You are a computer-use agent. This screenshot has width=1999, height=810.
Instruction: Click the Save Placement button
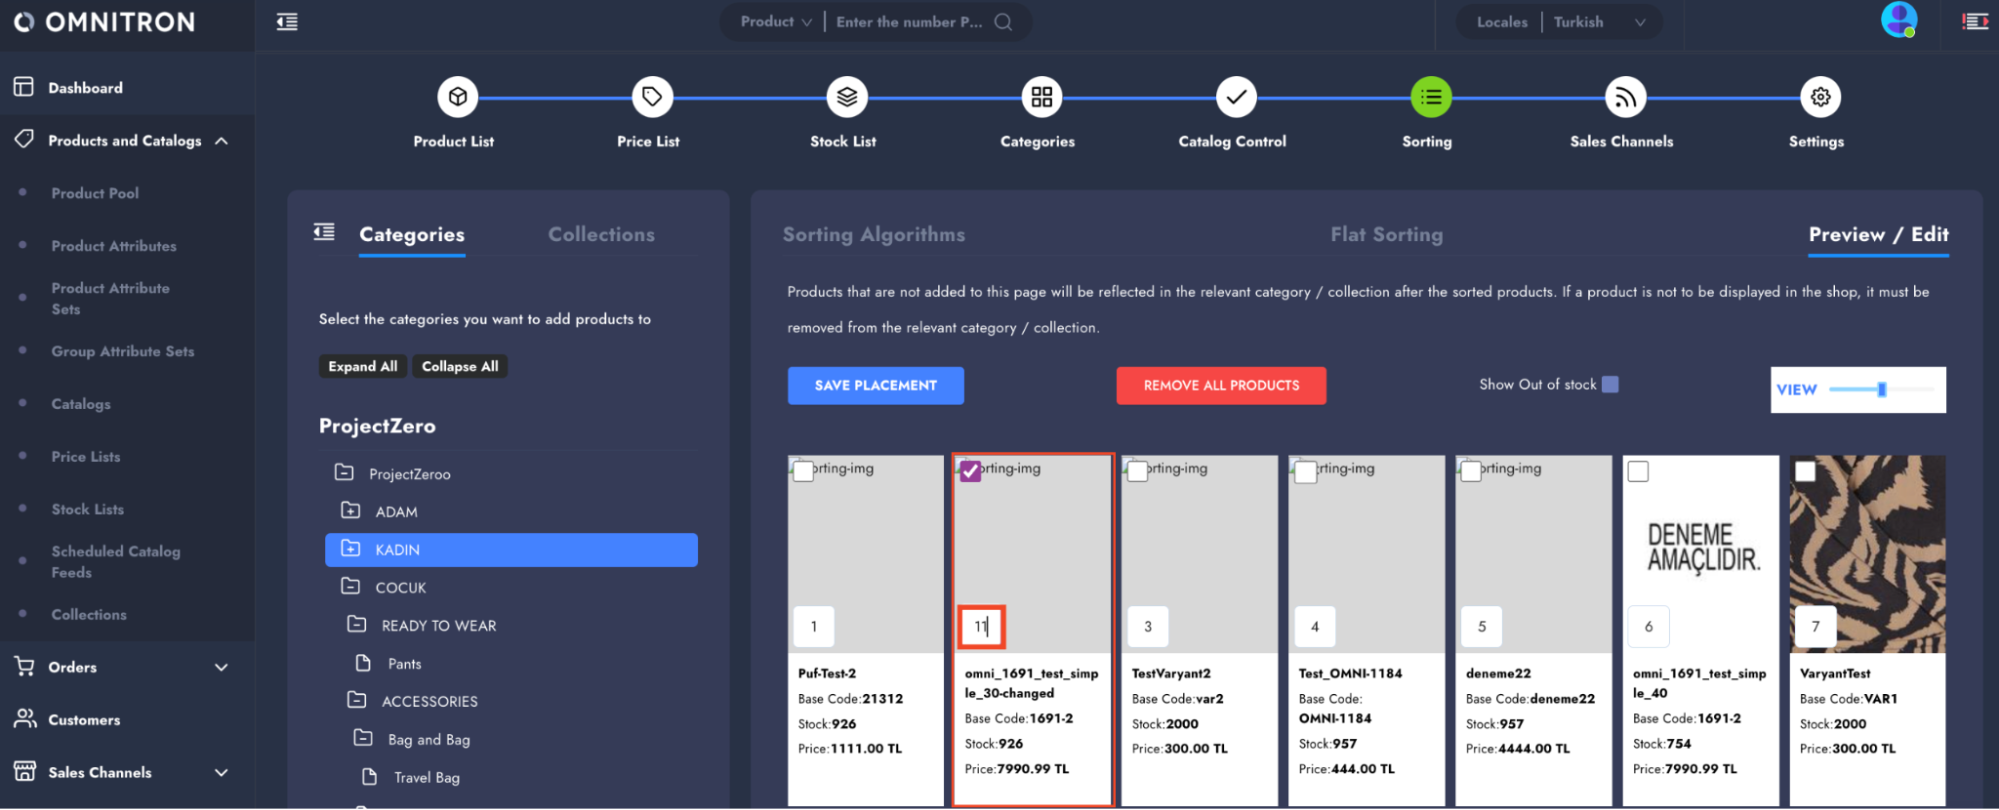point(875,386)
